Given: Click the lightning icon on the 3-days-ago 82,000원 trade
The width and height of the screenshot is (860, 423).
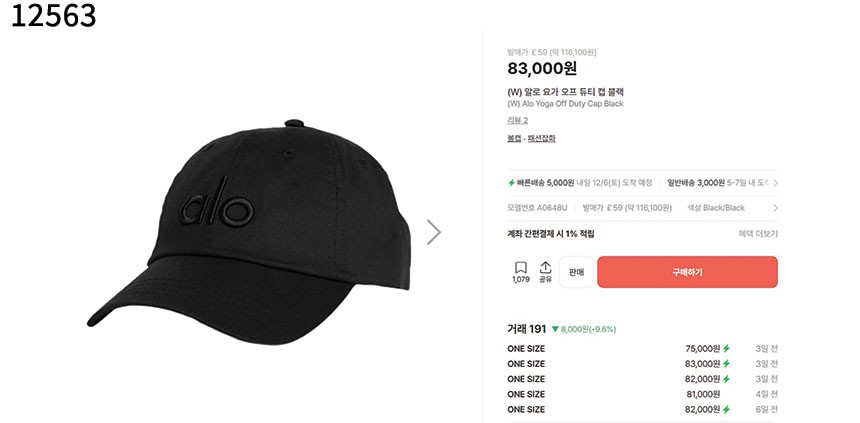Looking at the screenshot, I should click(726, 379).
